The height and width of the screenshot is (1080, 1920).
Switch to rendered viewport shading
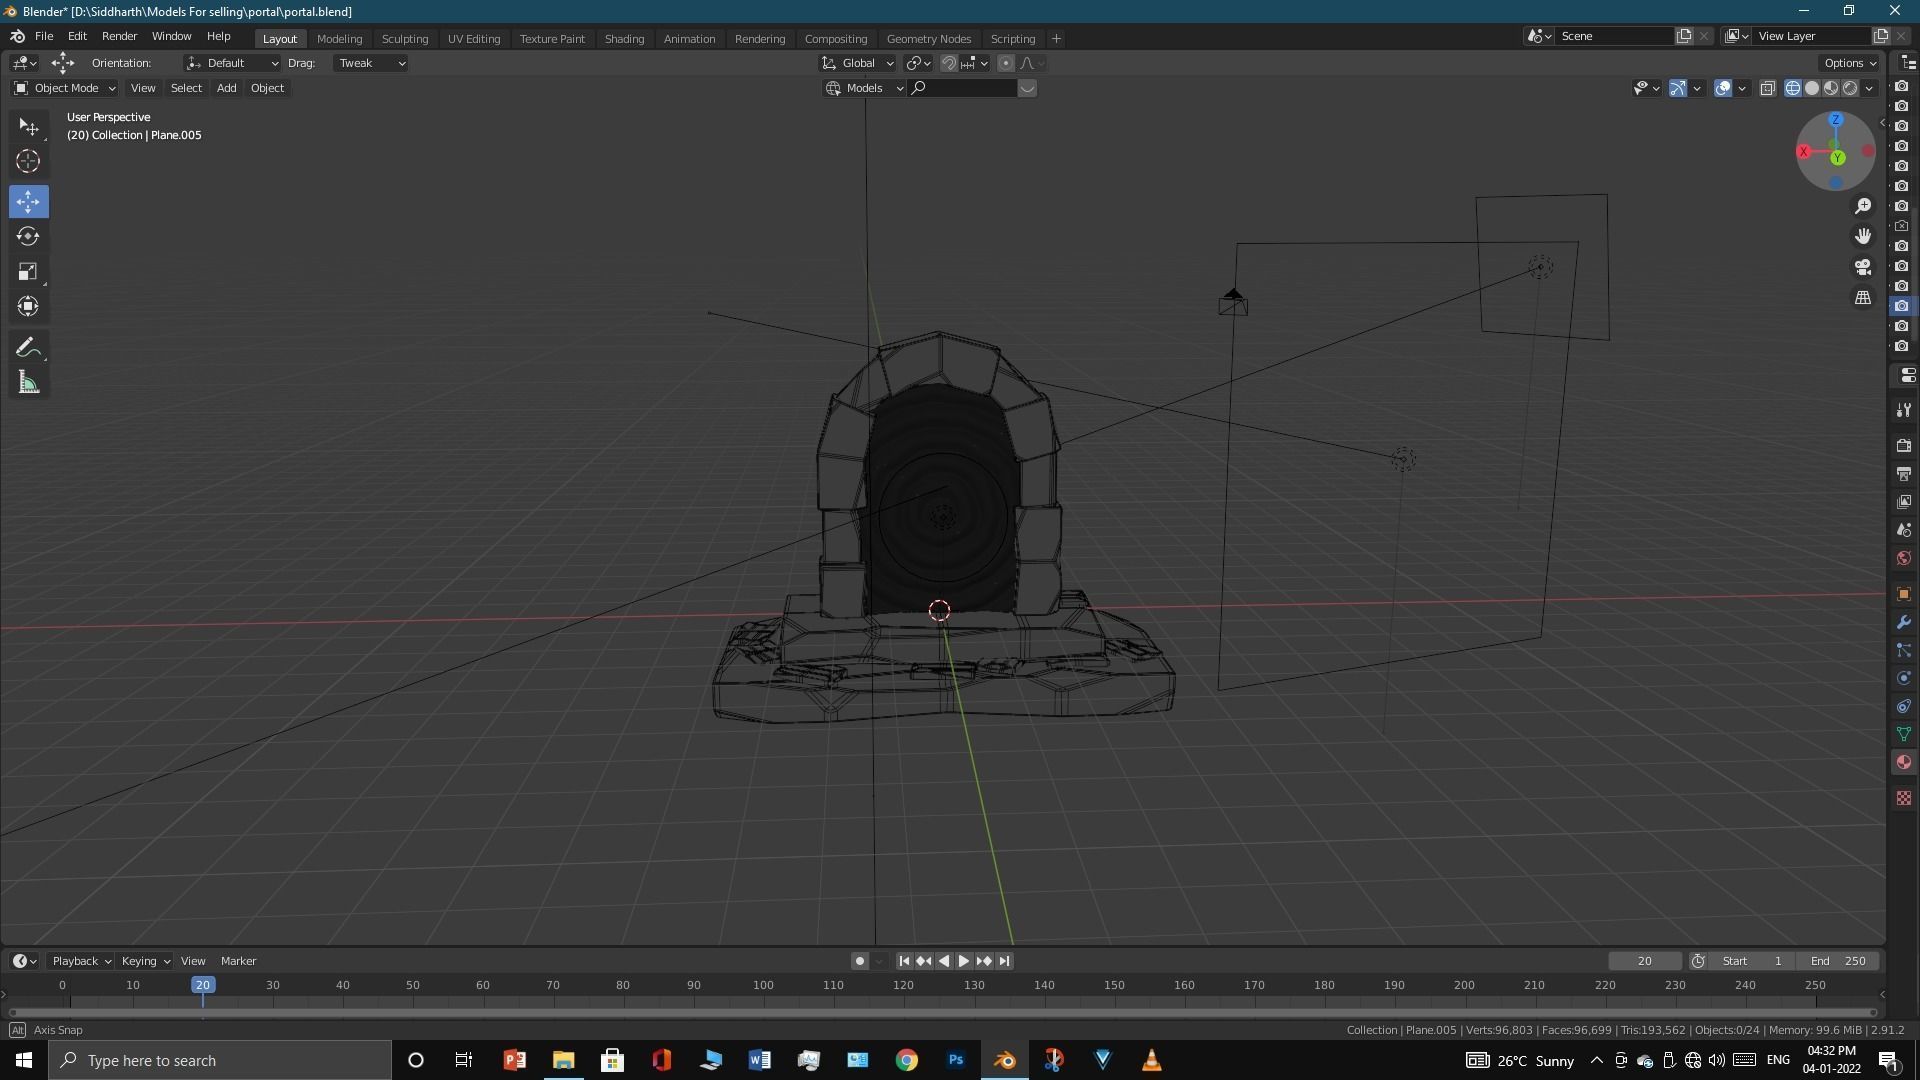tap(1850, 88)
